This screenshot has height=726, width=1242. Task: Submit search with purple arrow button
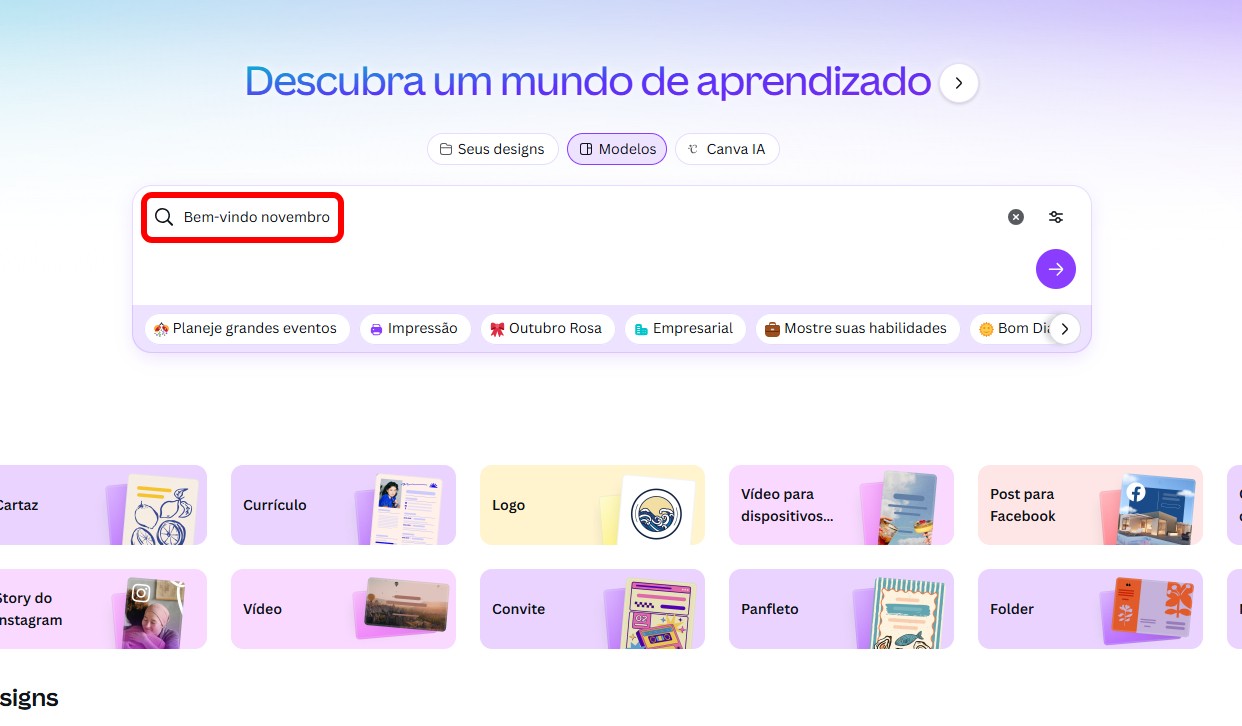[x=1056, y=269]
